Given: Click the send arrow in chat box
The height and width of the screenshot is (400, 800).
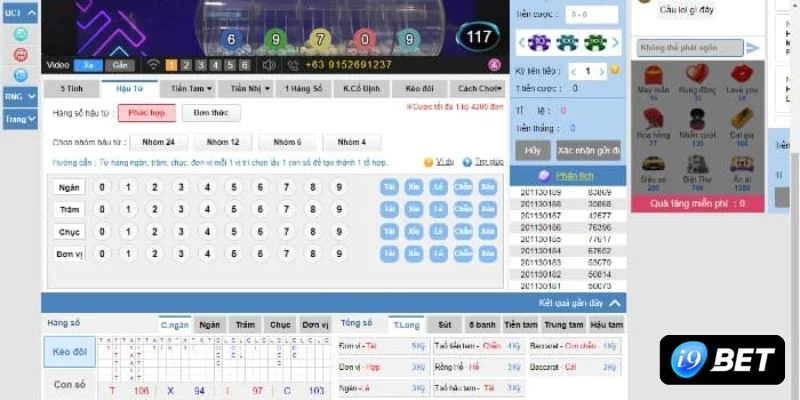Looking at the screenshot, I should click(753, 47).
